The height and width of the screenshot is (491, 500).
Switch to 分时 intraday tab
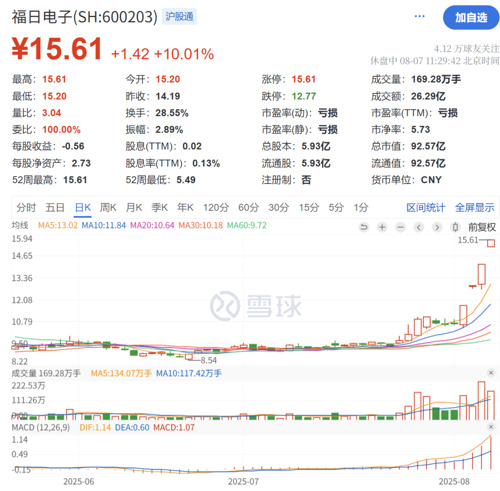26,208
